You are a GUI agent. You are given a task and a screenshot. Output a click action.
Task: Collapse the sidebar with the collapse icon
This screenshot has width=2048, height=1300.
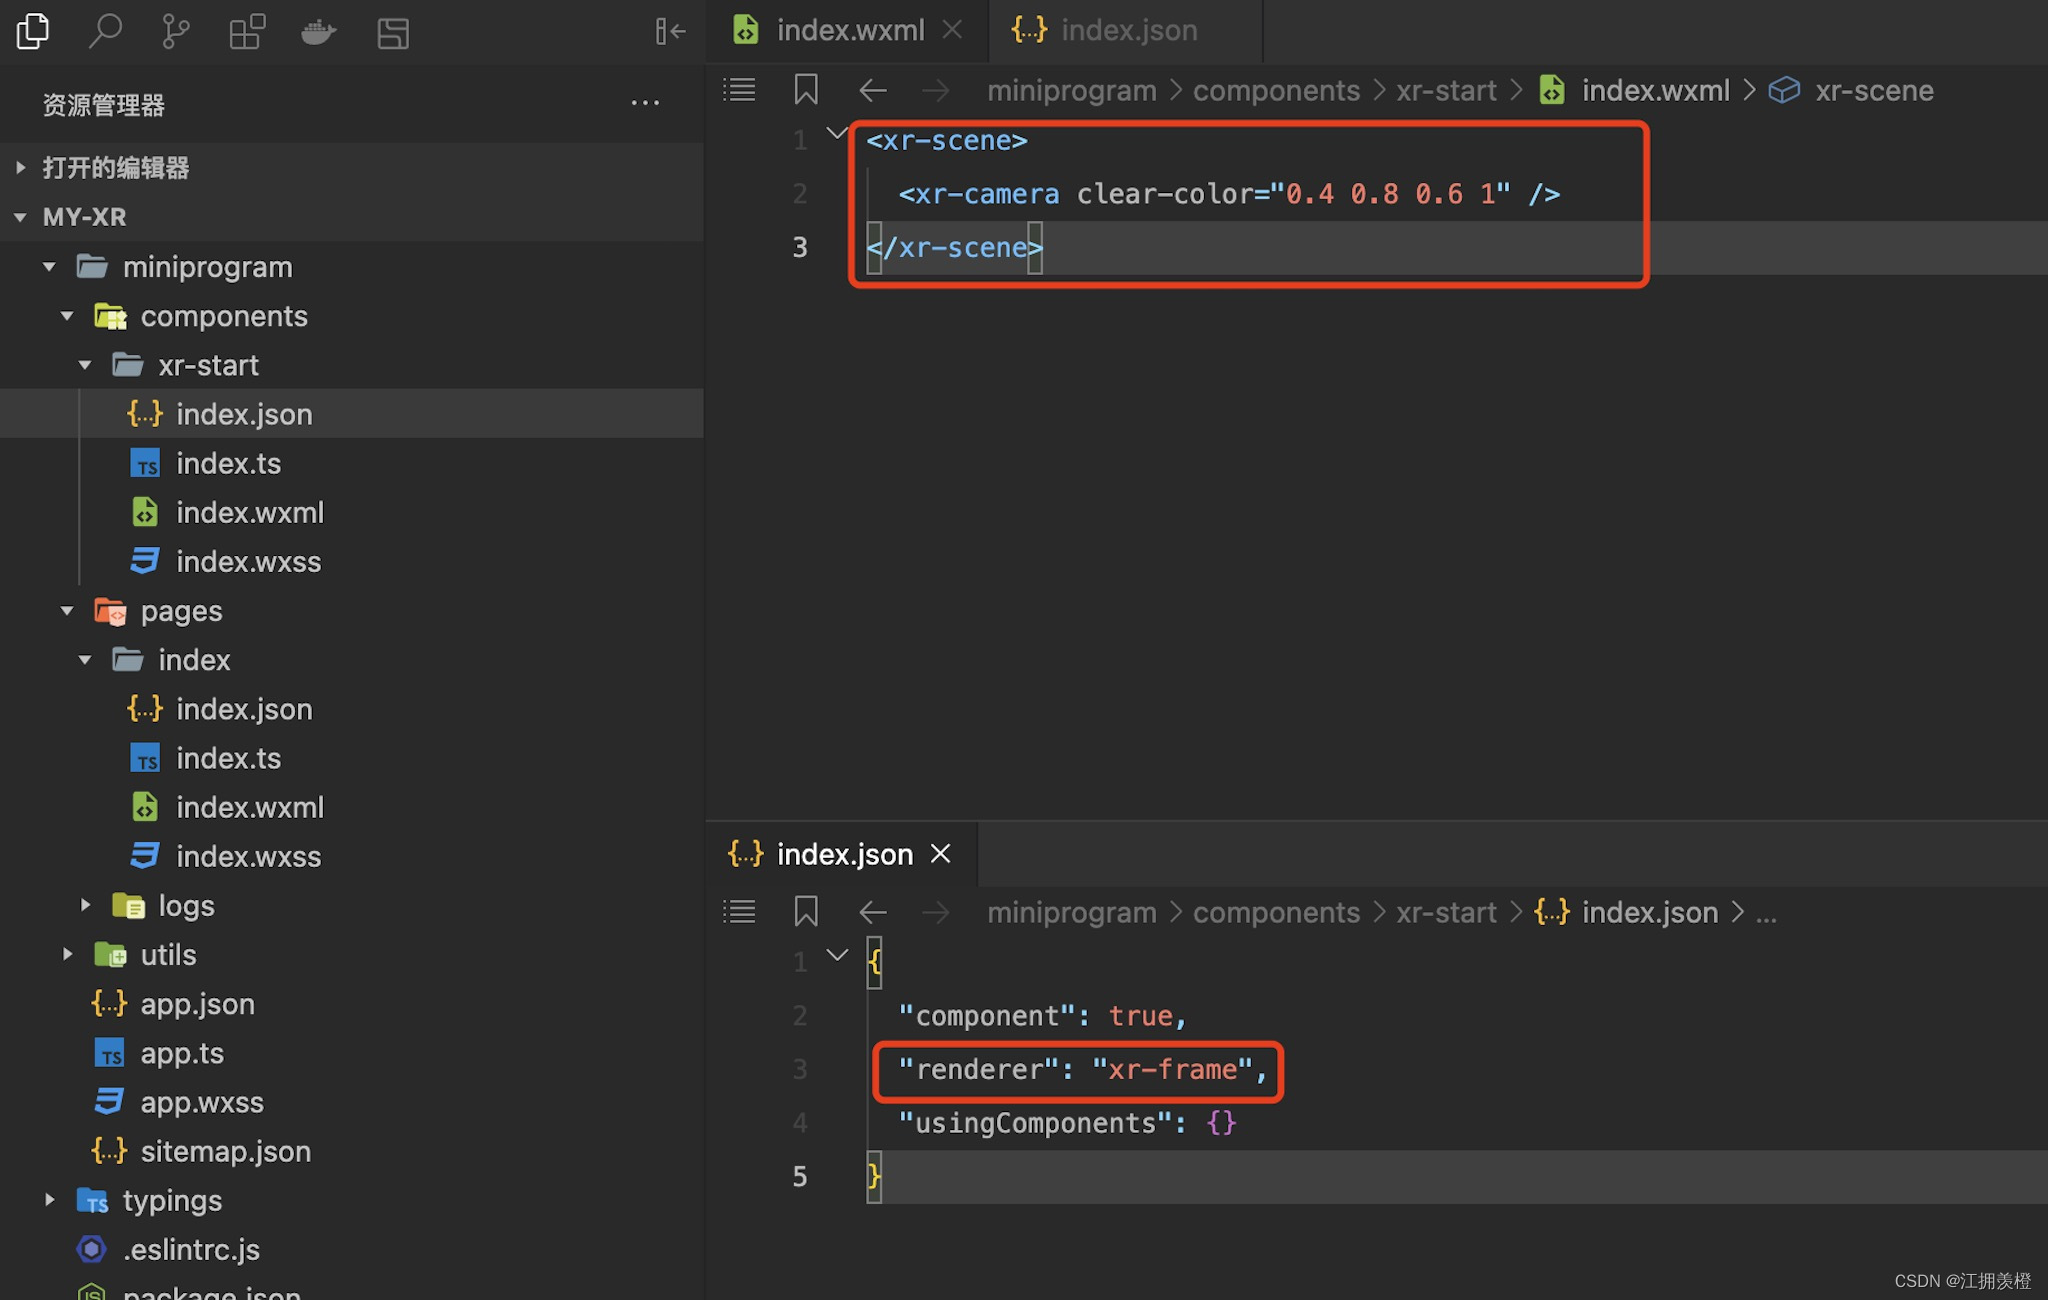pos(670,32)
